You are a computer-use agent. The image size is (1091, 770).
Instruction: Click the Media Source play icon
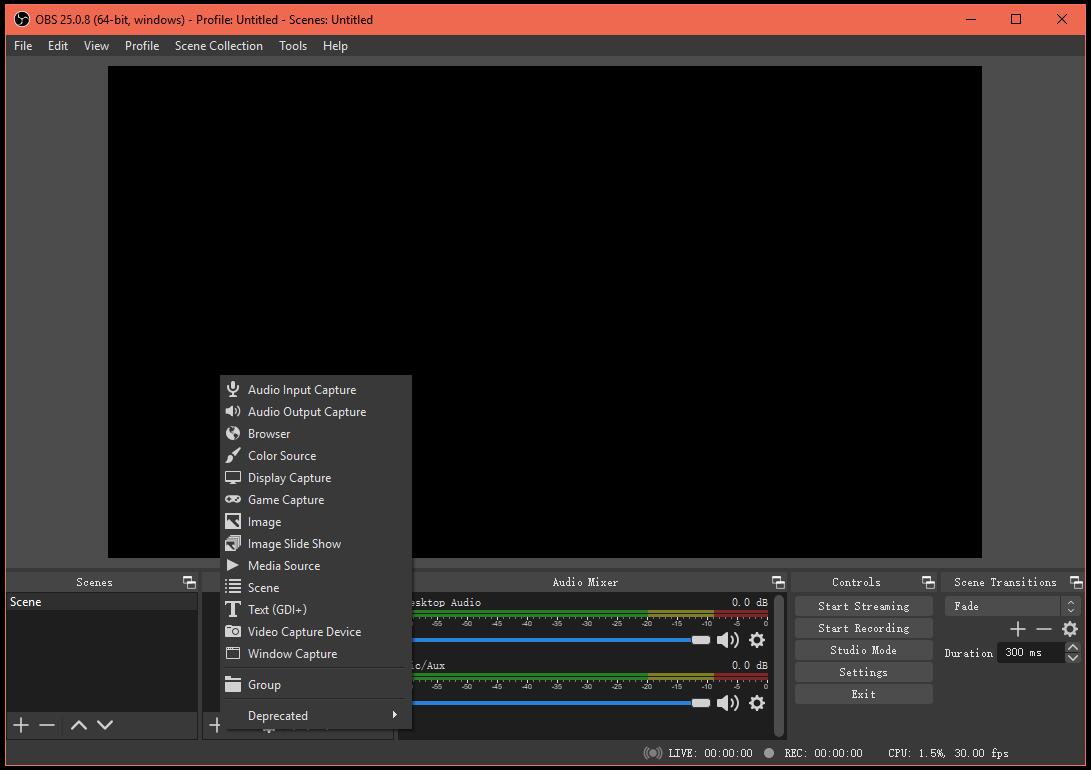[x=233, y=566]
